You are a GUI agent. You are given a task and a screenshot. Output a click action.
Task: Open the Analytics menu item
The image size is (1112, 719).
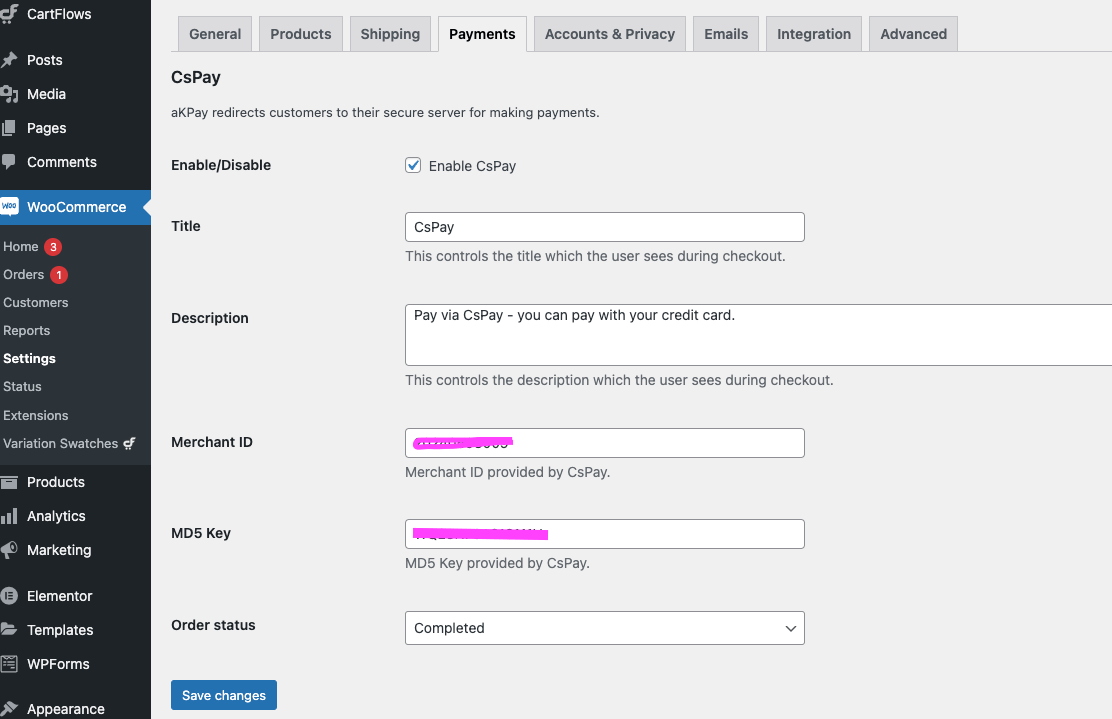coord(56,516)
